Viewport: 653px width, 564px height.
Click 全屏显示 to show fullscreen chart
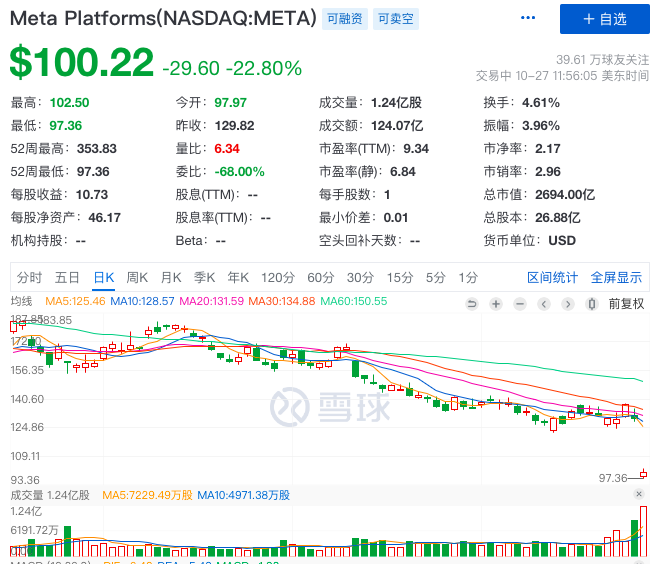(x=616, y=277)
